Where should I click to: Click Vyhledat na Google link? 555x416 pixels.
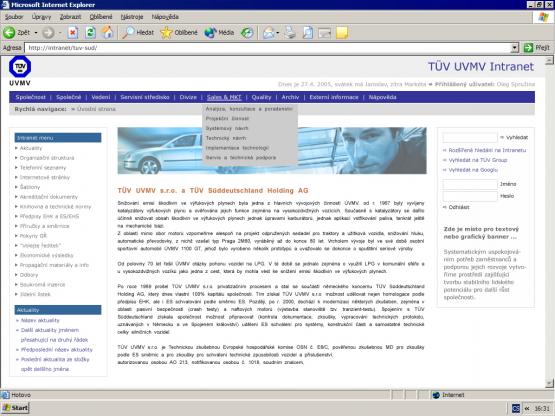coord(473,170)
